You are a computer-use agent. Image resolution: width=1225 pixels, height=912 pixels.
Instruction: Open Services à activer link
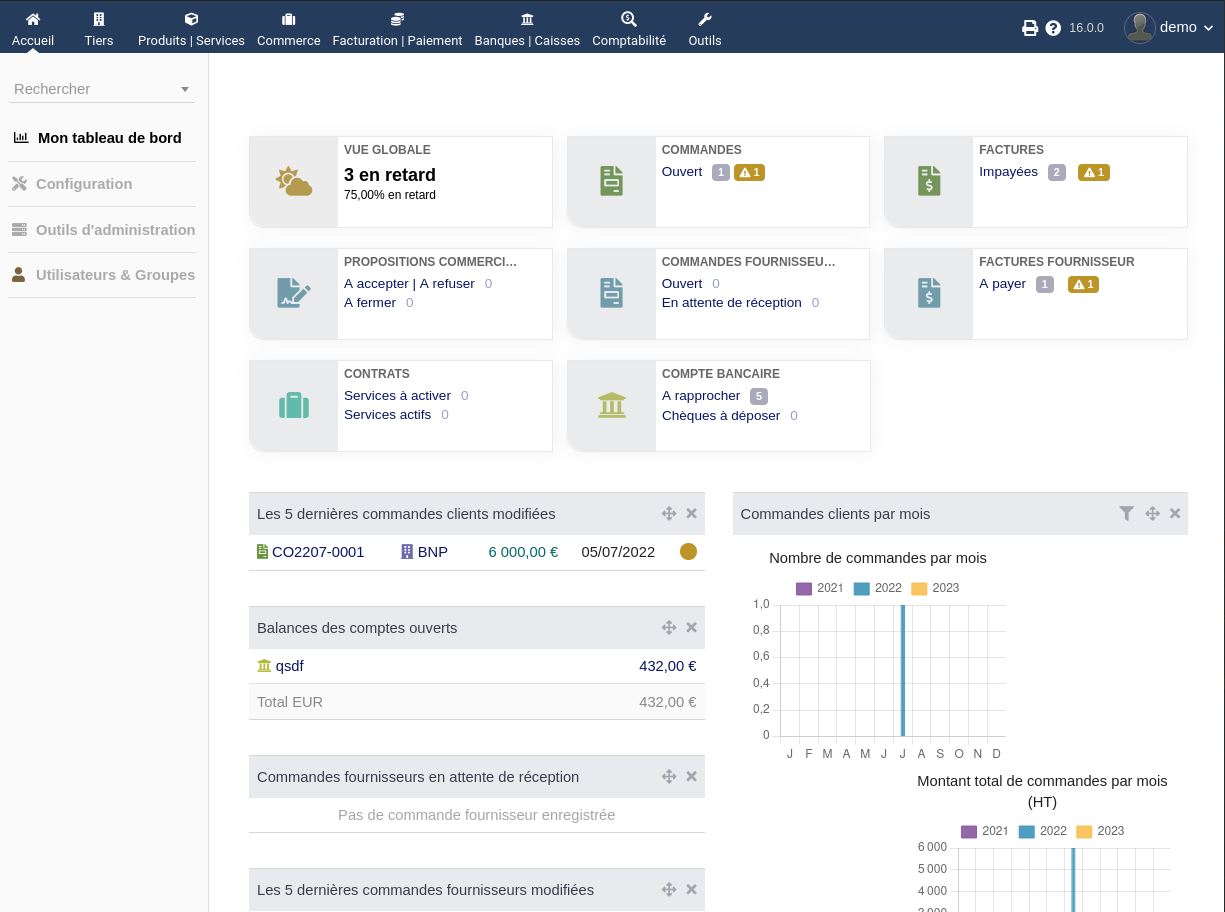click(x=397, y=396)
